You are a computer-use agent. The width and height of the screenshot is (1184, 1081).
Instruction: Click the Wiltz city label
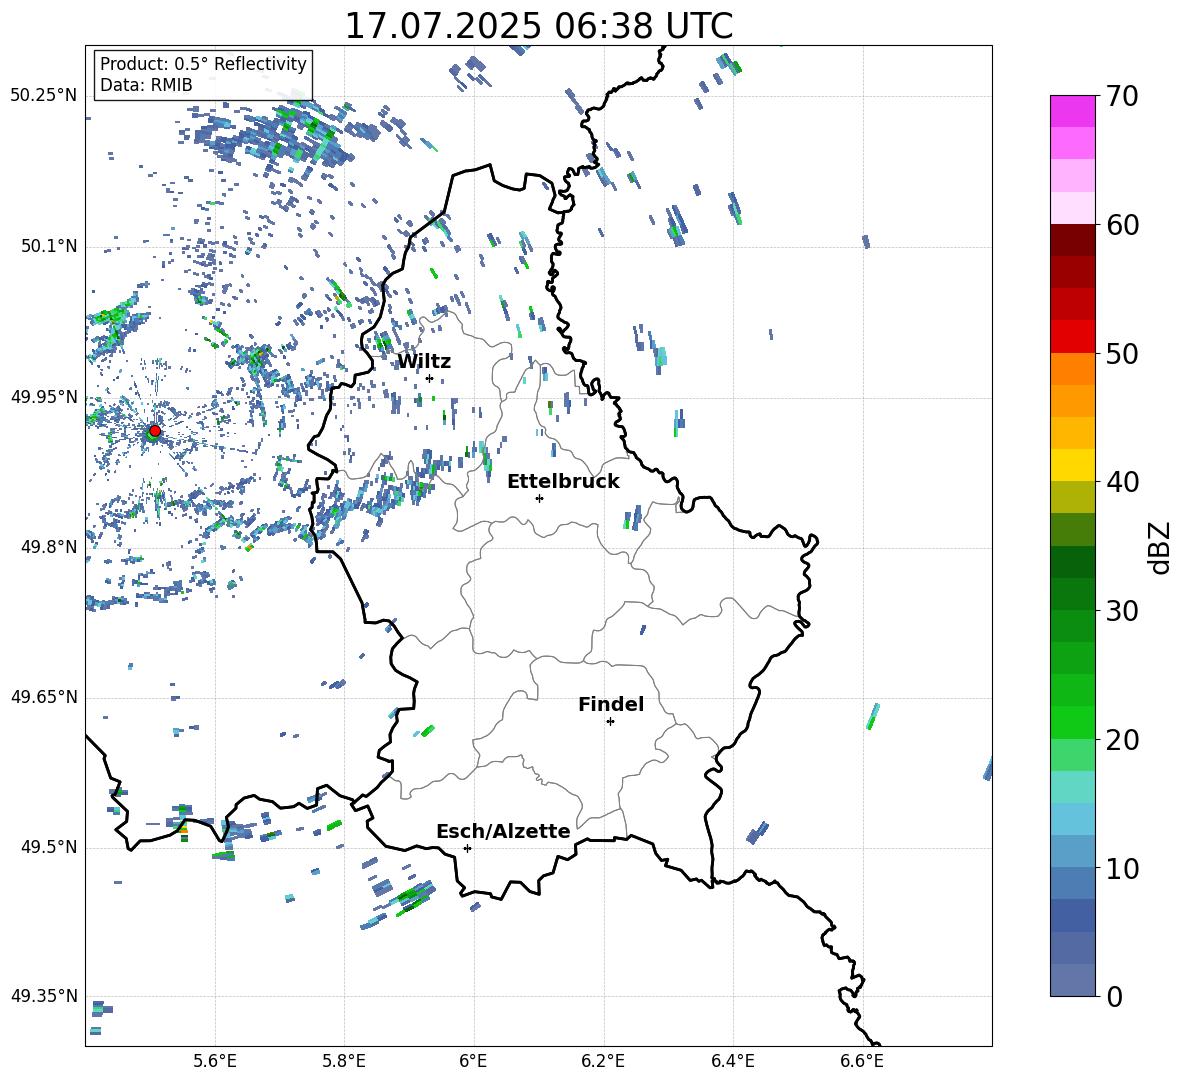424,362
